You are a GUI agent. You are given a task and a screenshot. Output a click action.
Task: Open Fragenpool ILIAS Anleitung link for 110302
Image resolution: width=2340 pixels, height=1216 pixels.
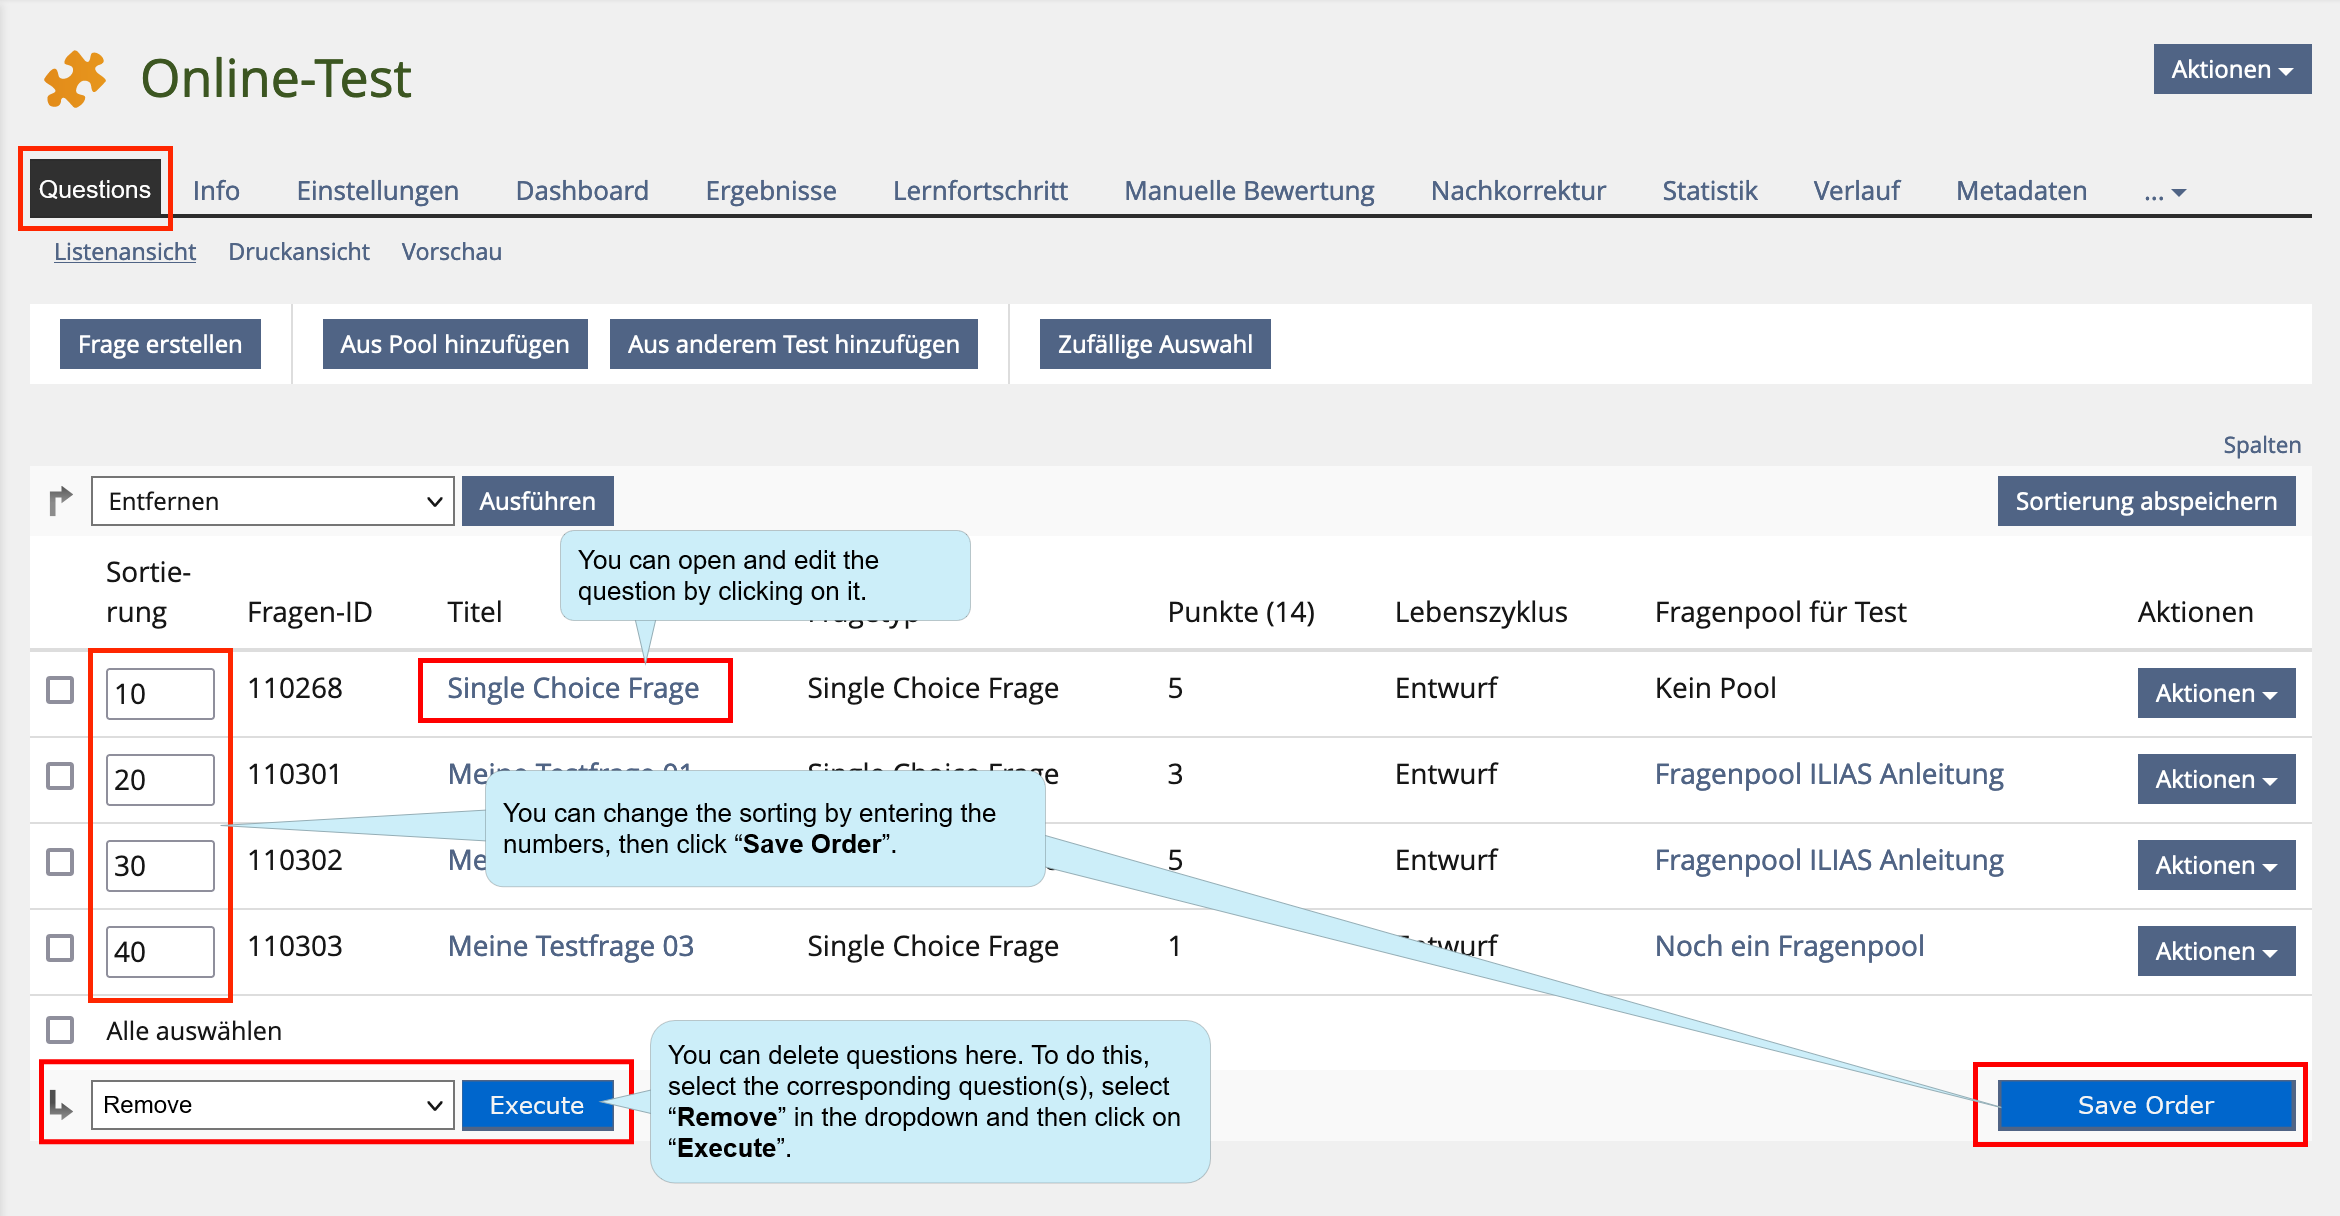coord(1829,860)
